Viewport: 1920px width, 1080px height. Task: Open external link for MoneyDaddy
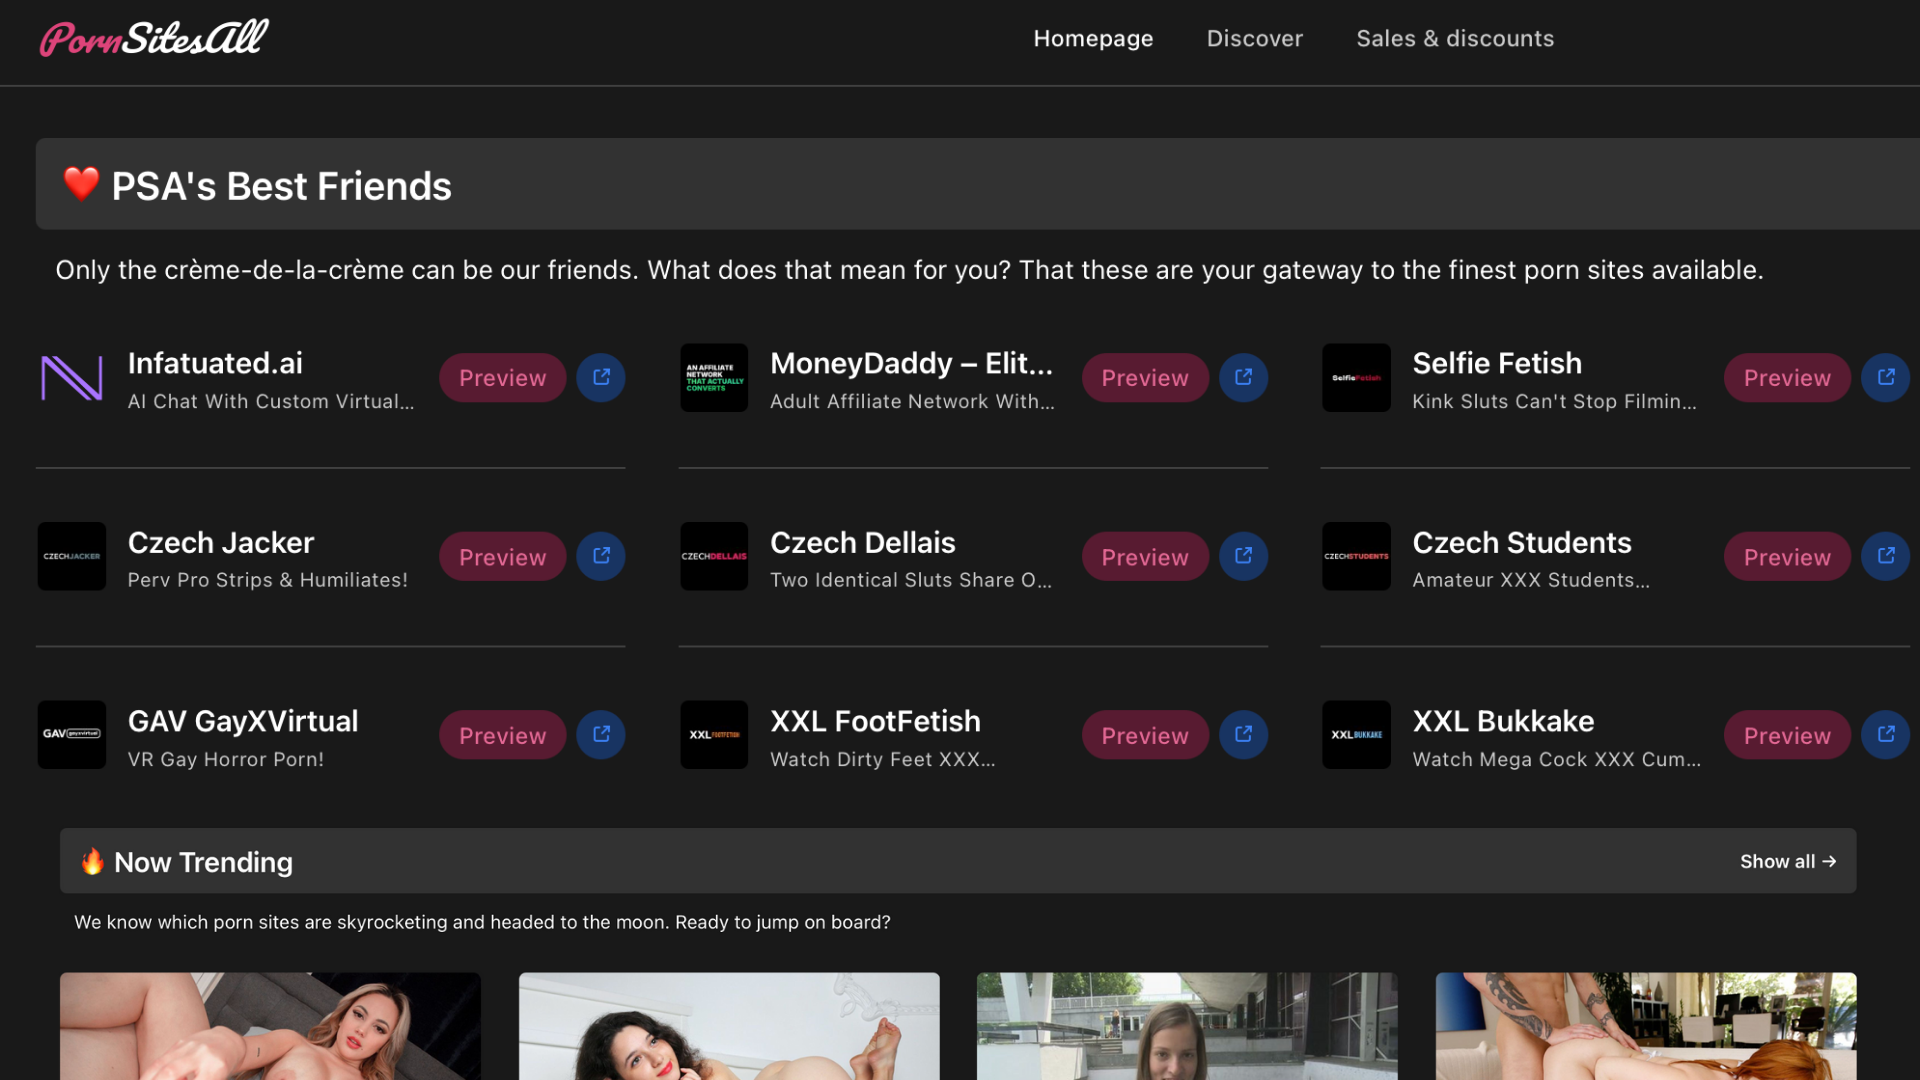tap(1243, 378)
